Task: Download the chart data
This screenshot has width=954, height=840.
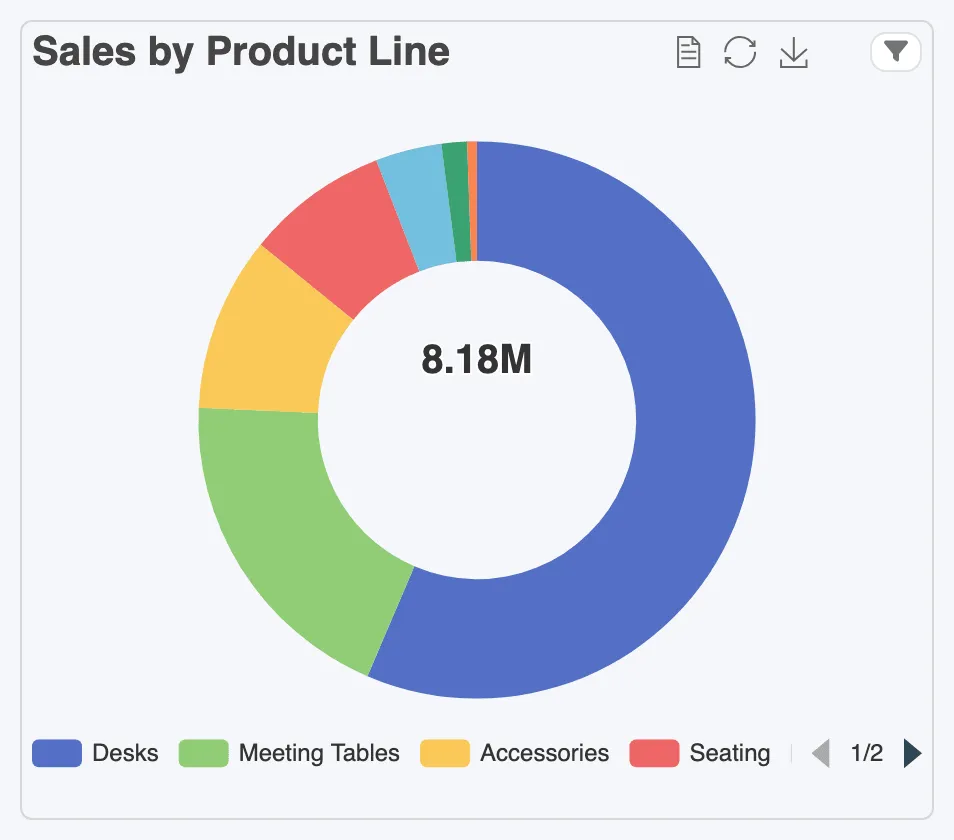Action: [793, 52]
